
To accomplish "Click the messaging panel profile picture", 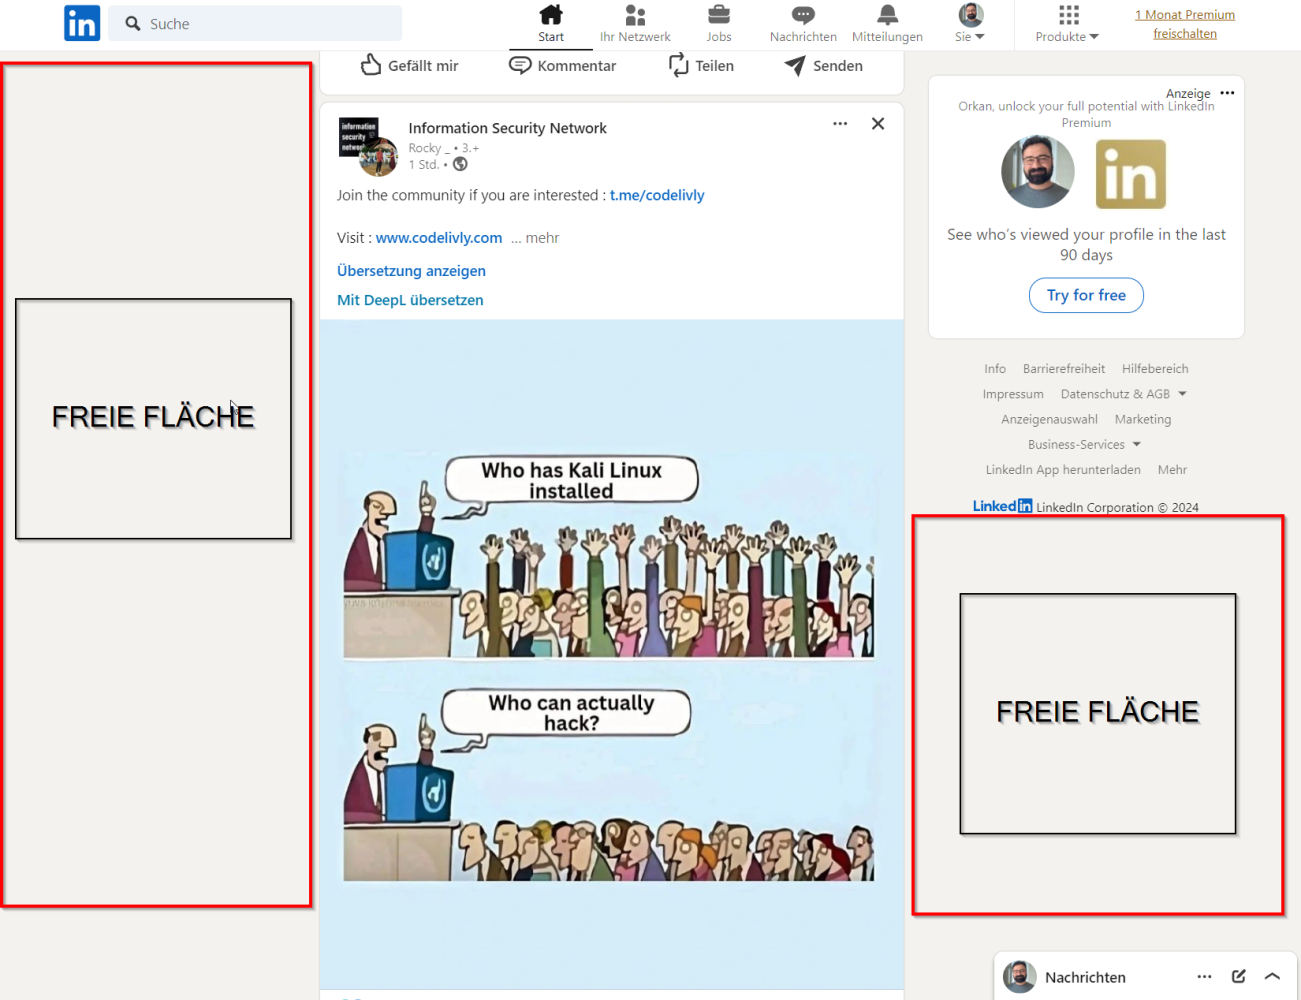I will tap(1019, 976).
